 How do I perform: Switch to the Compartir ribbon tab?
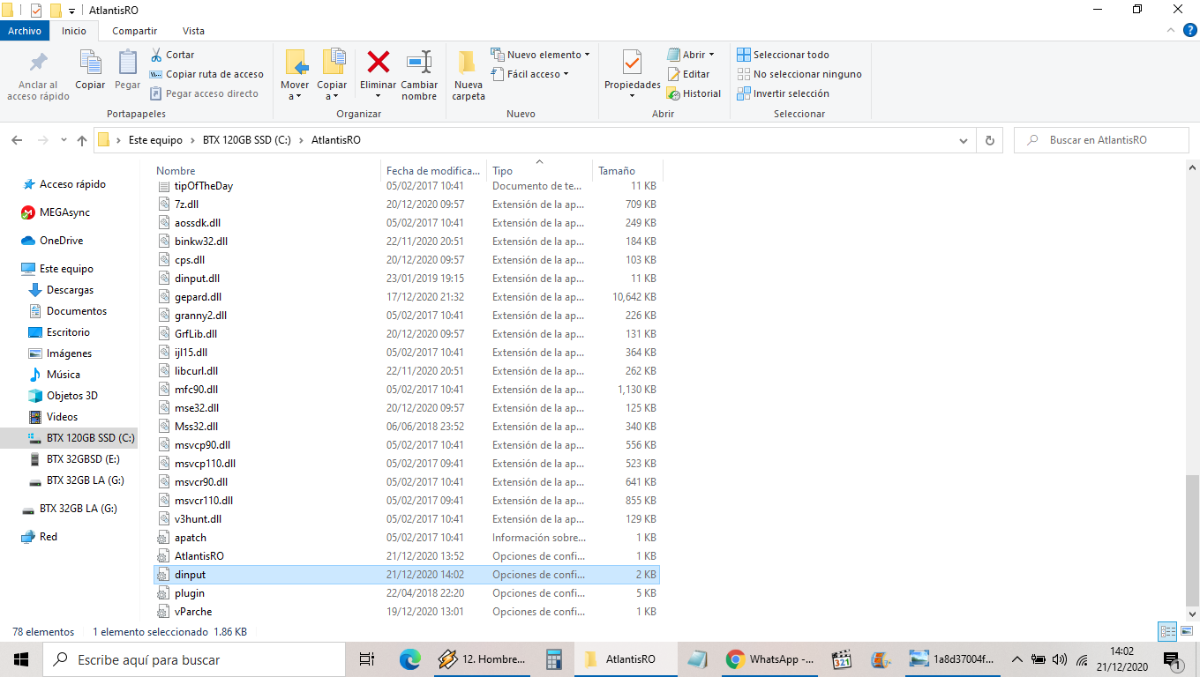(x=134, y=31)
